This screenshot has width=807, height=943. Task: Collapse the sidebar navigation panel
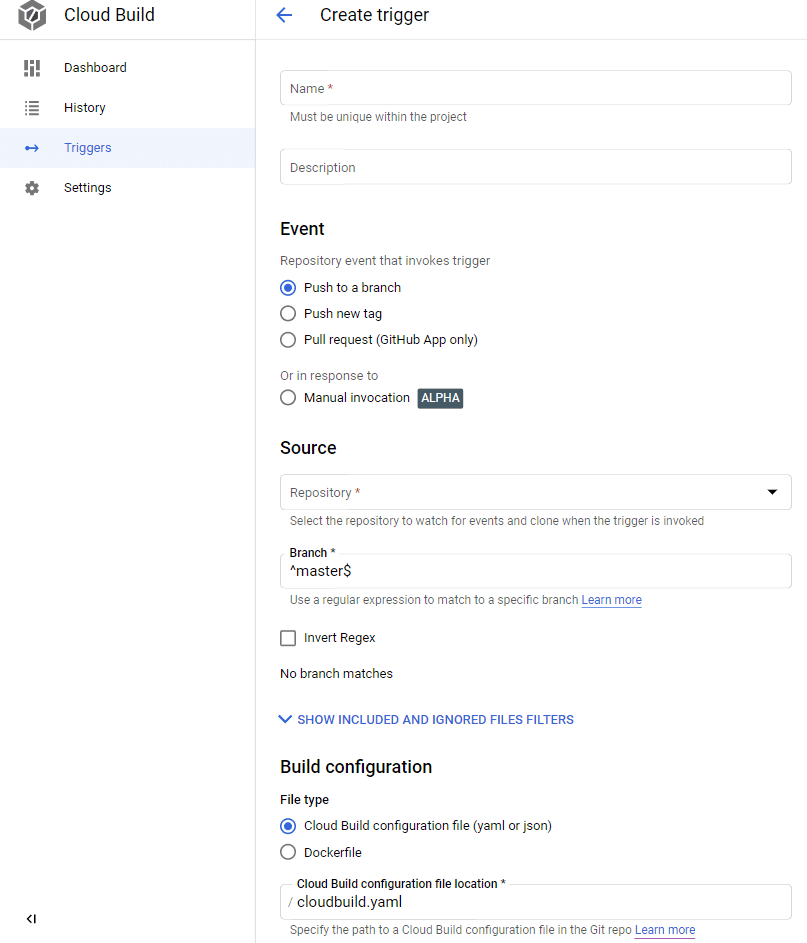[x=32, y=919]
